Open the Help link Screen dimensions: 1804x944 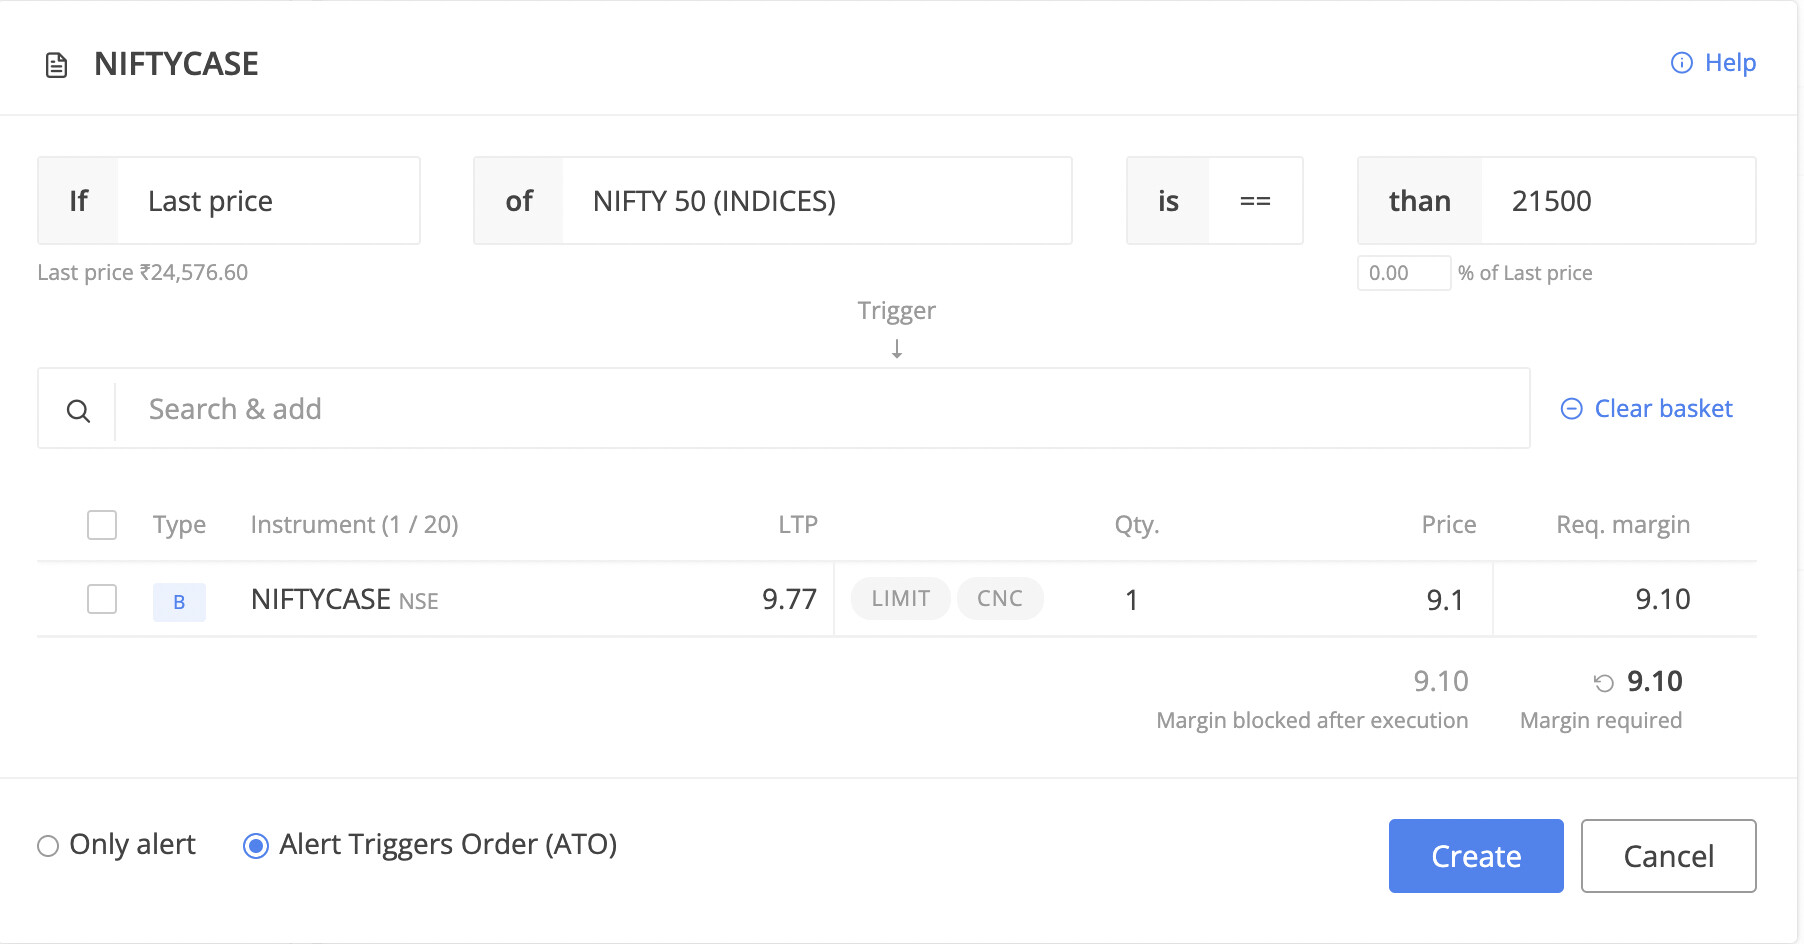click(1730, 63)
